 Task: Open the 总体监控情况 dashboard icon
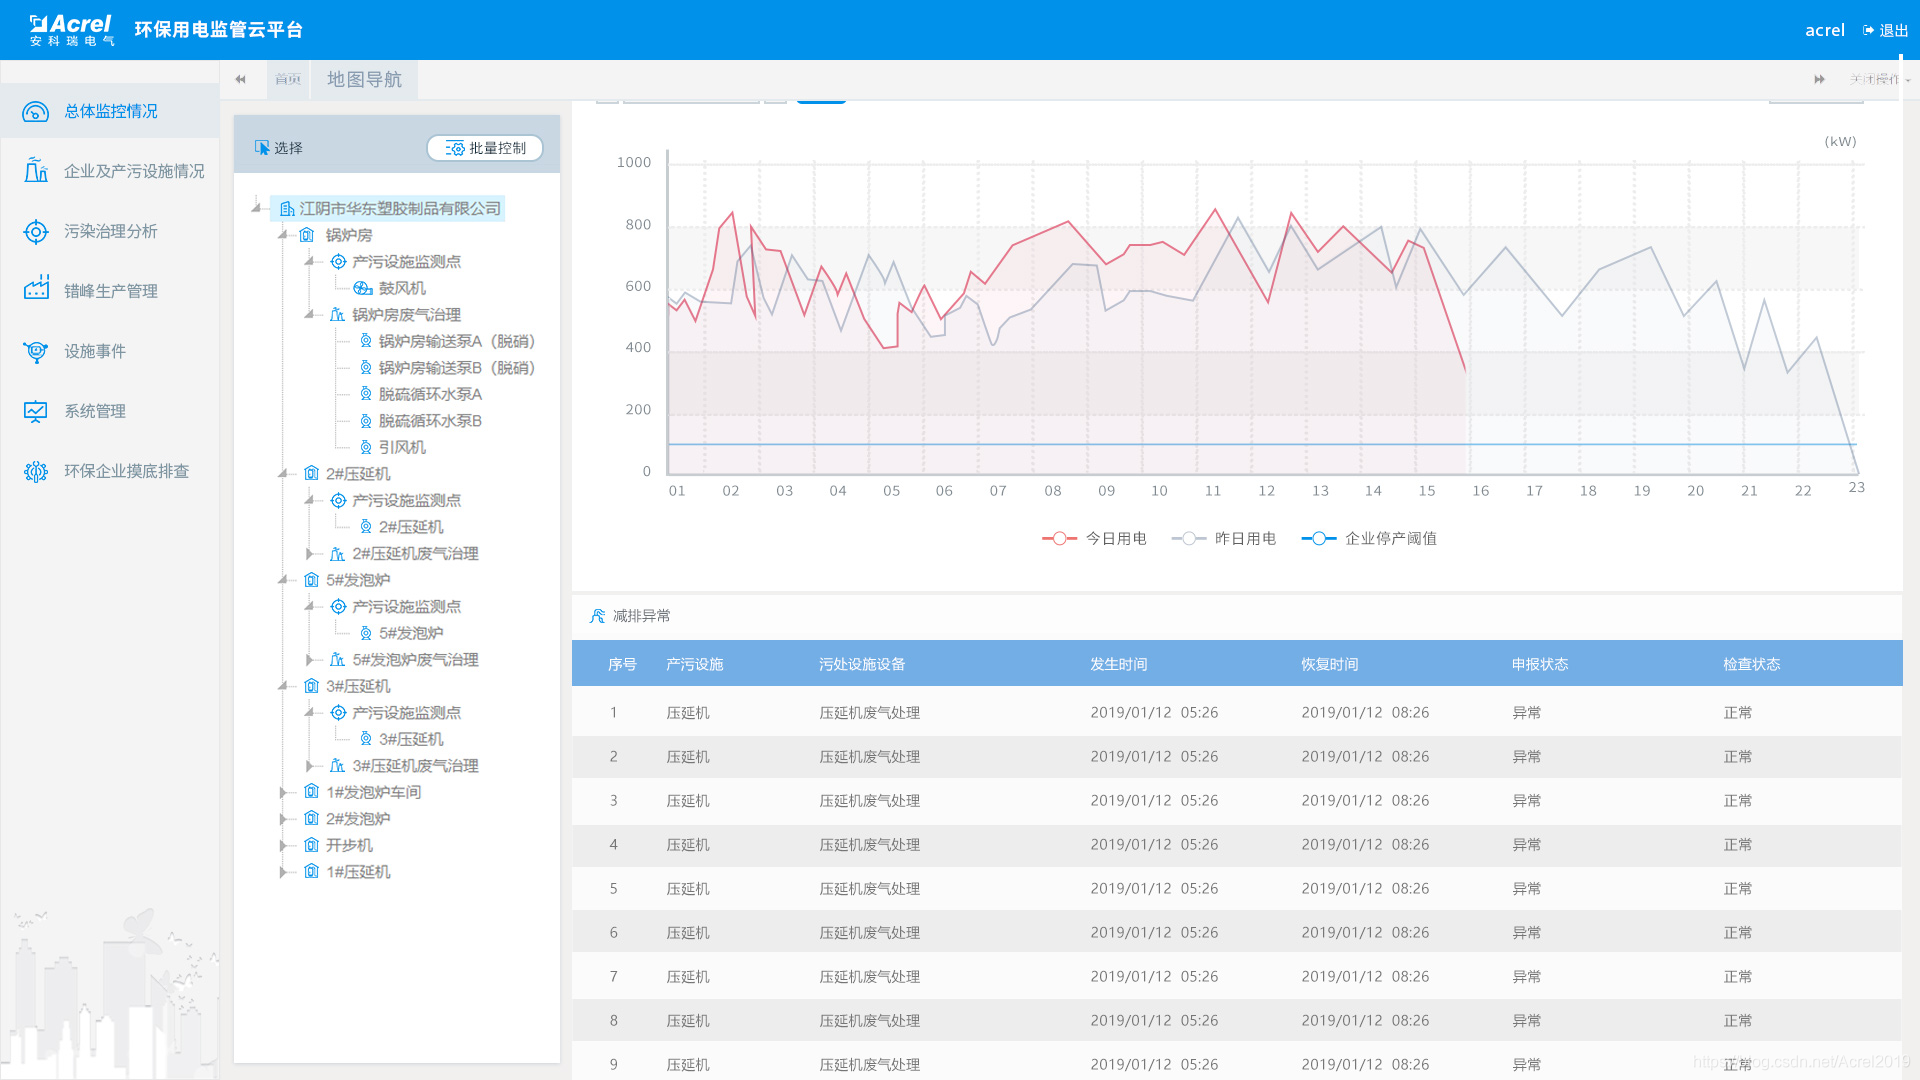click(36, 111)
